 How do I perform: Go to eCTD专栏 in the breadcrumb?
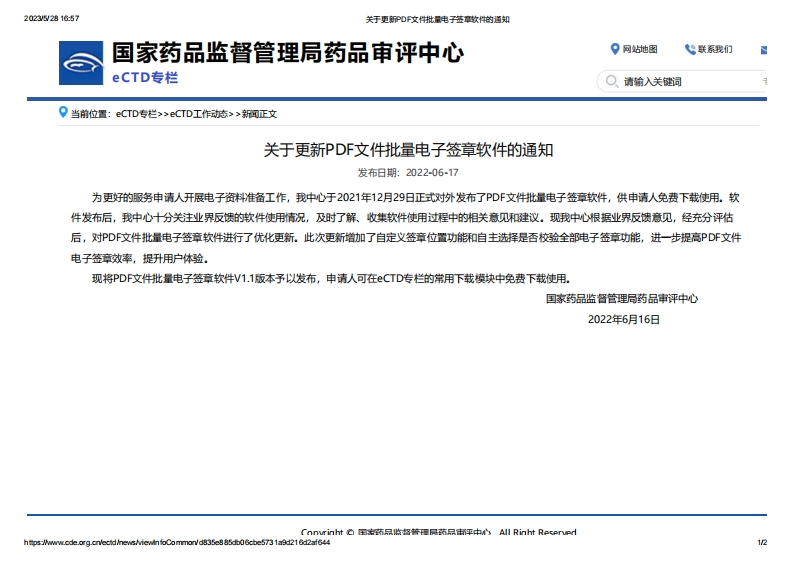pyautogui.click(x=135, y=114)
